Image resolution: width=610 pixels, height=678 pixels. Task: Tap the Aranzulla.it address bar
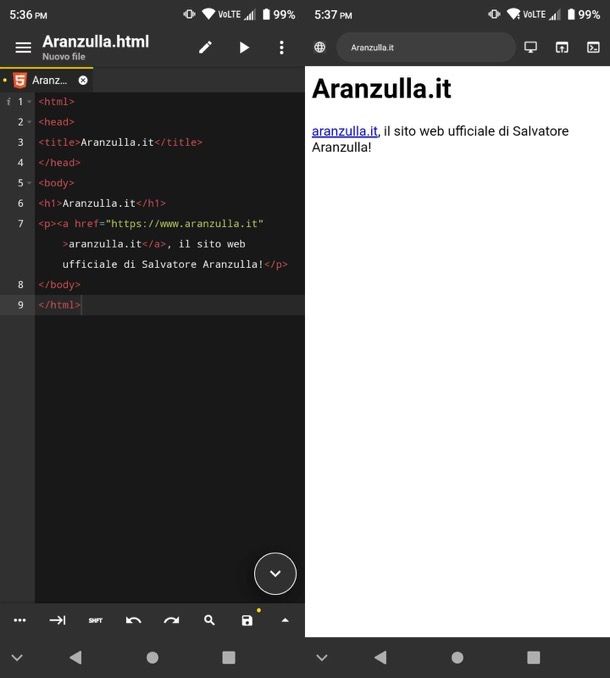tap(426, 47)
